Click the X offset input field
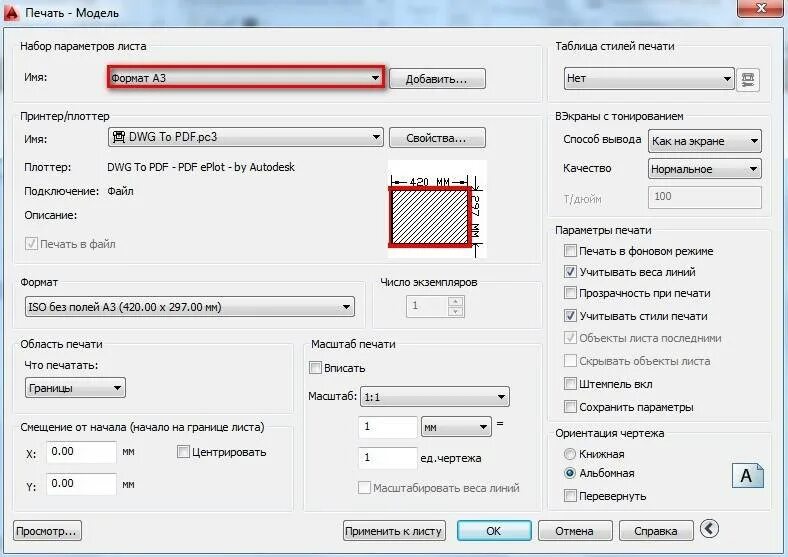Image resolution: width=788 pixels, height=557 pixels. tap(81, 452)
